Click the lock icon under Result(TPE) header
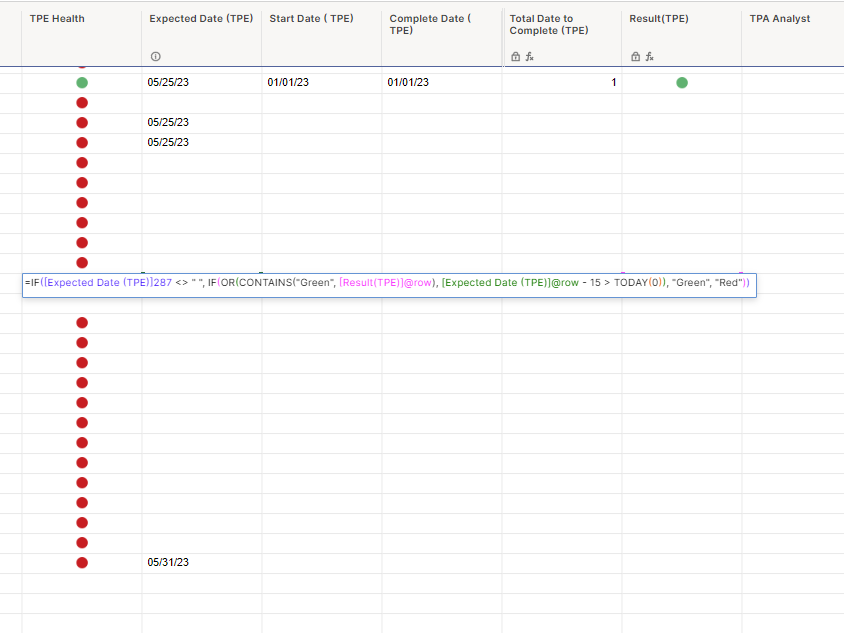This screenshot has height=633, width=844. 636,57
